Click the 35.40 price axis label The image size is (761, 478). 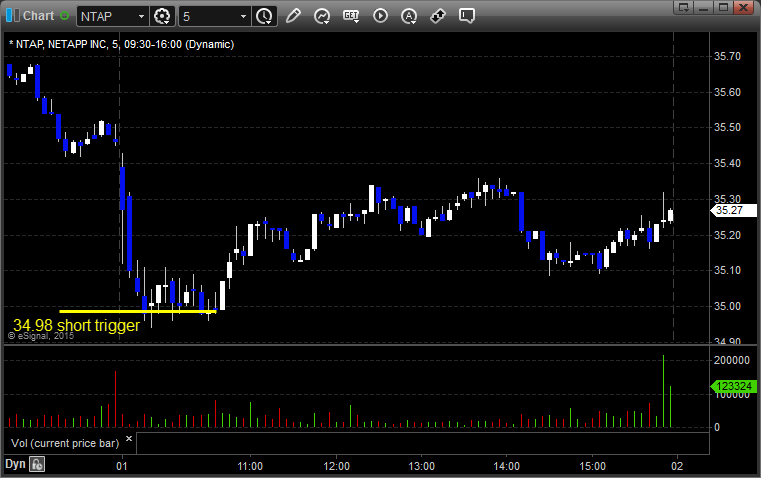point(727,164)
